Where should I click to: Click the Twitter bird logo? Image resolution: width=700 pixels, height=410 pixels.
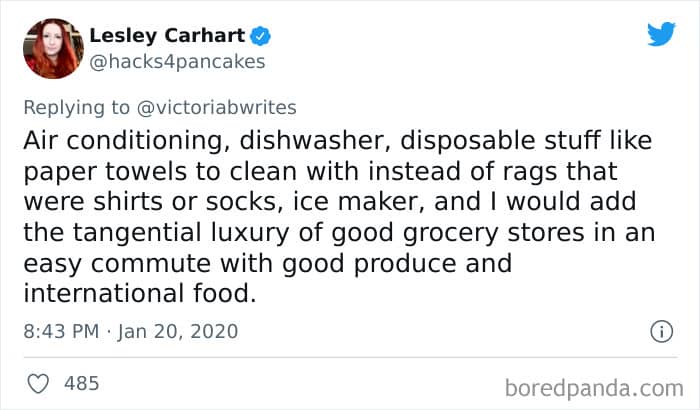tap(660, 35)
